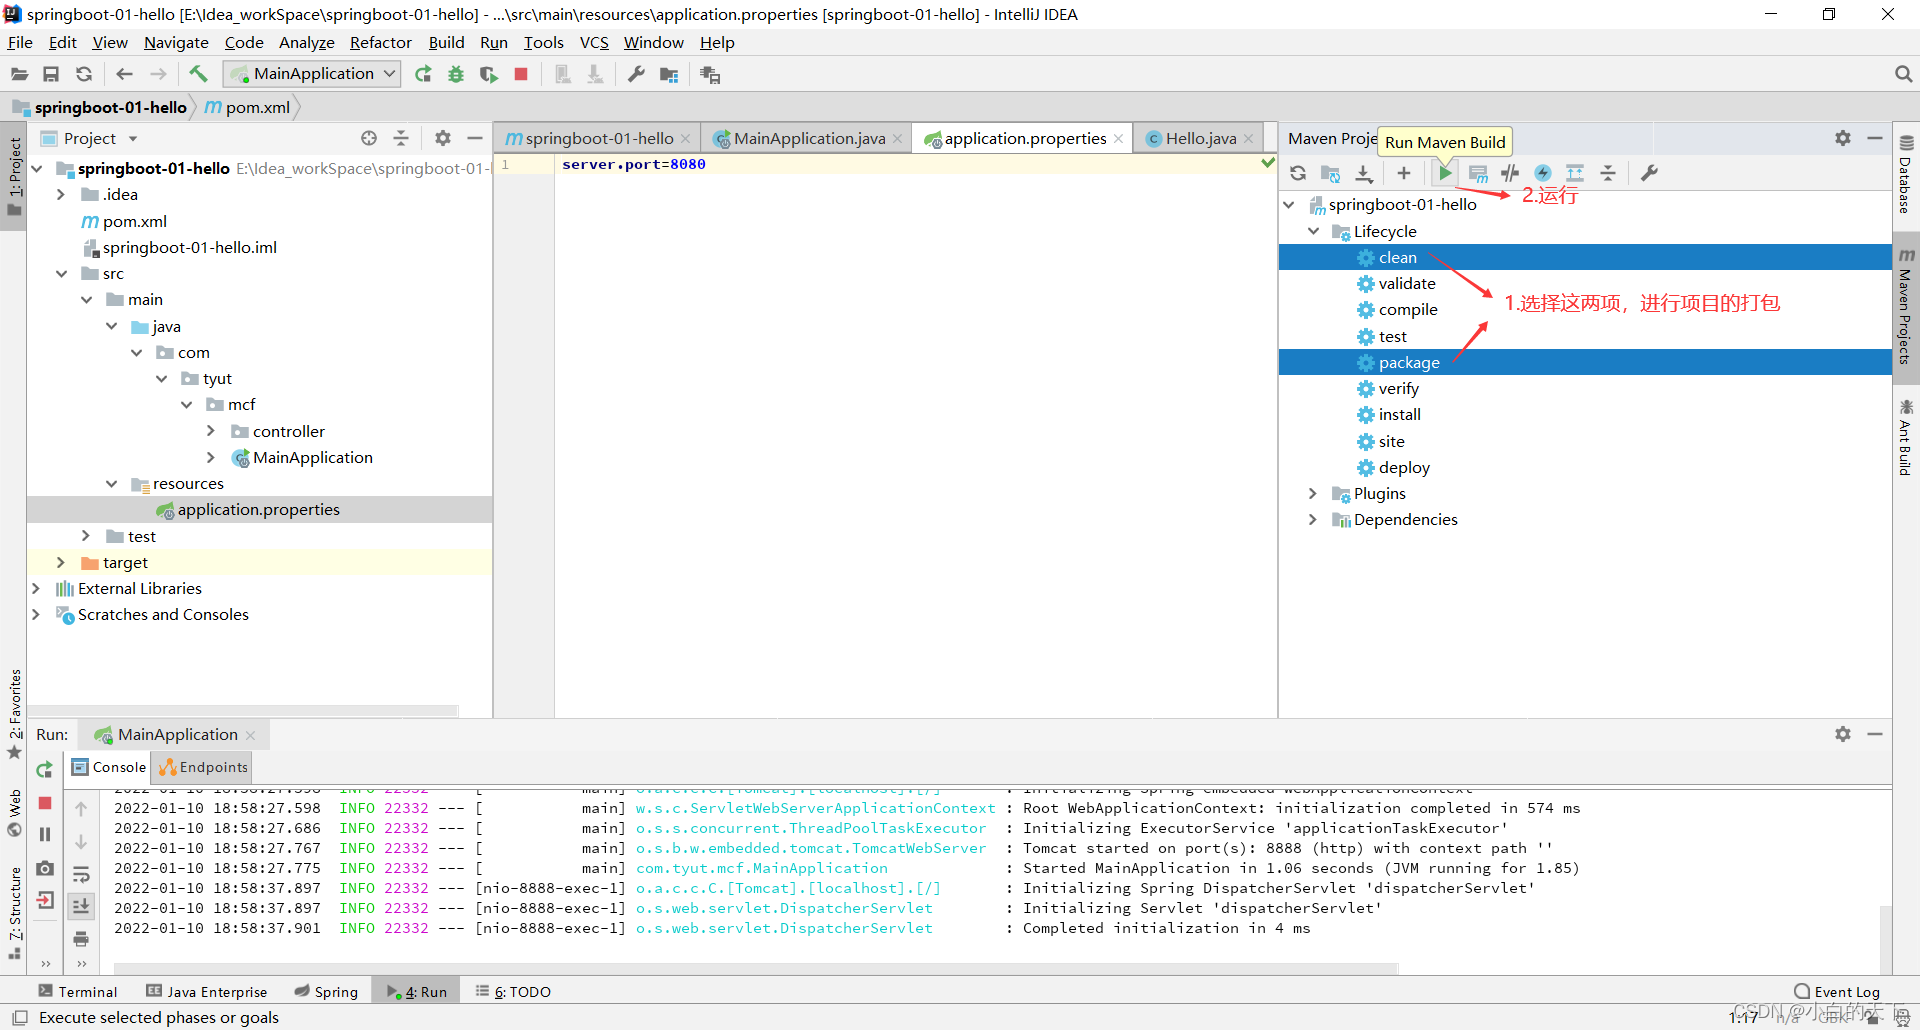
Task: Reimport all Maven projects icon
Action: pos(1298,173)
